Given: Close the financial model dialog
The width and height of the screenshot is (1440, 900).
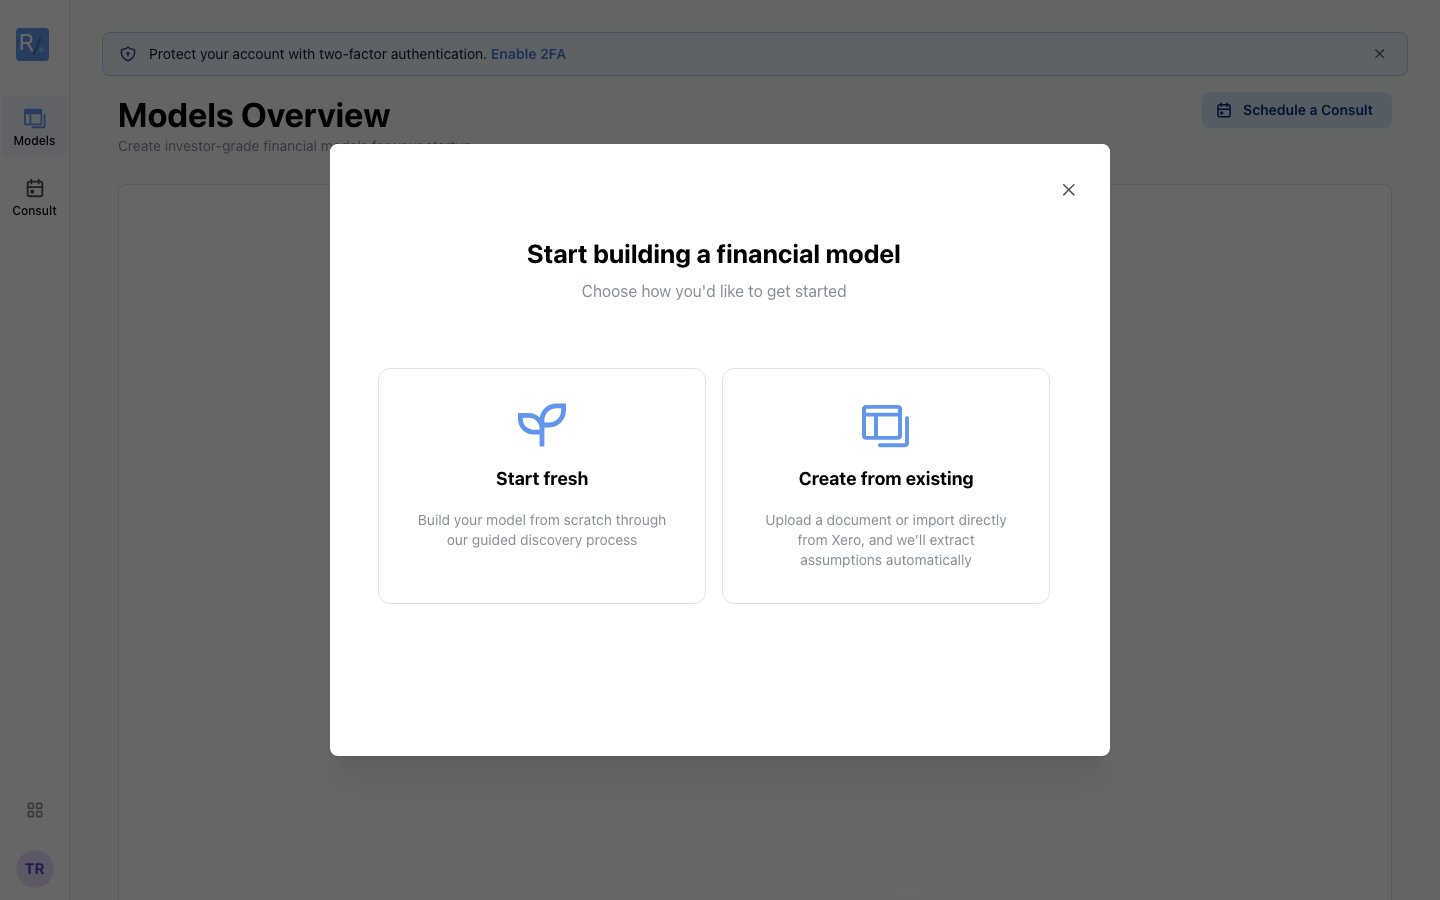Looking at the screenshot, I should tap(1068, 190).
